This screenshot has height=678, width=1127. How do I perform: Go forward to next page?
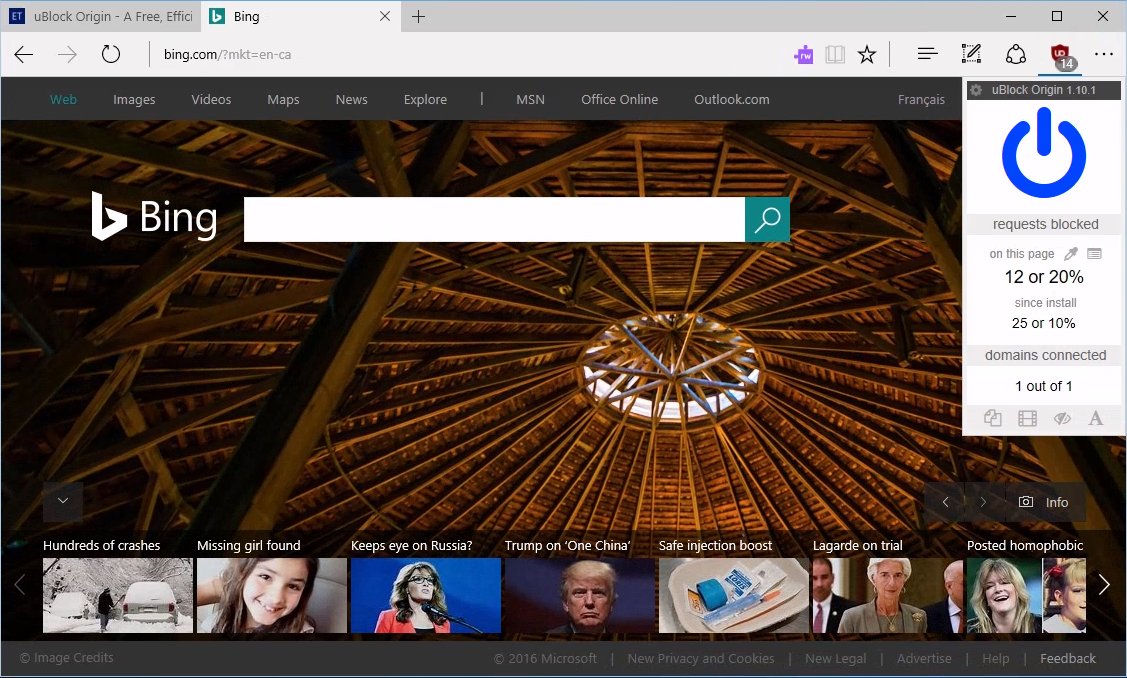pyautogui.click(x=67, y=55)
